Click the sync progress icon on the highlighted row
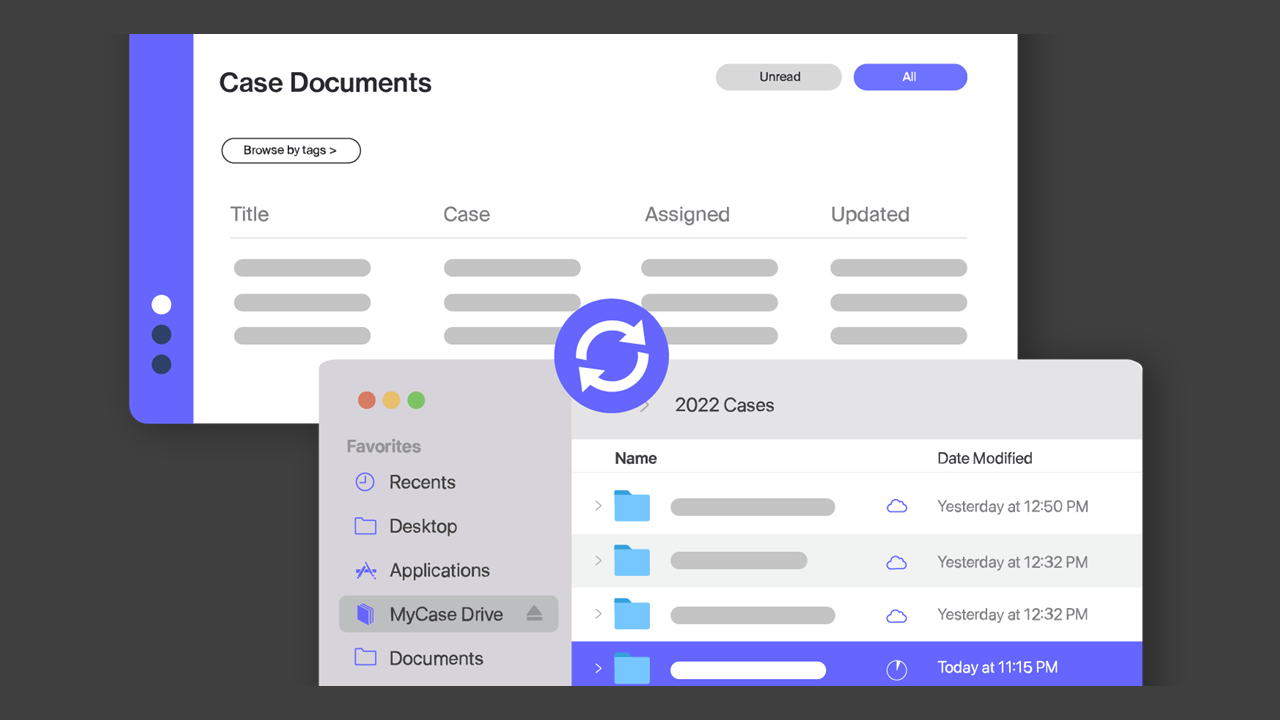The width and height of the screenshot is (1280, 720). [897, 669]
